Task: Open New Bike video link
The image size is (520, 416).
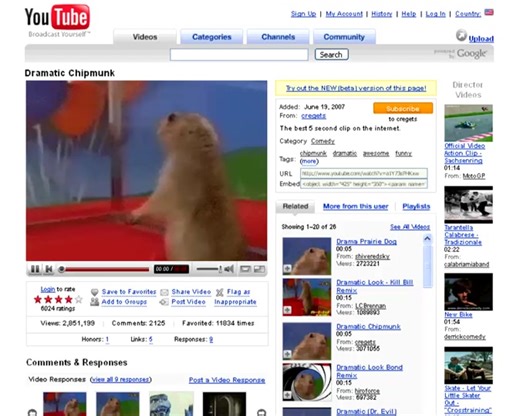Action: point(458,315)
